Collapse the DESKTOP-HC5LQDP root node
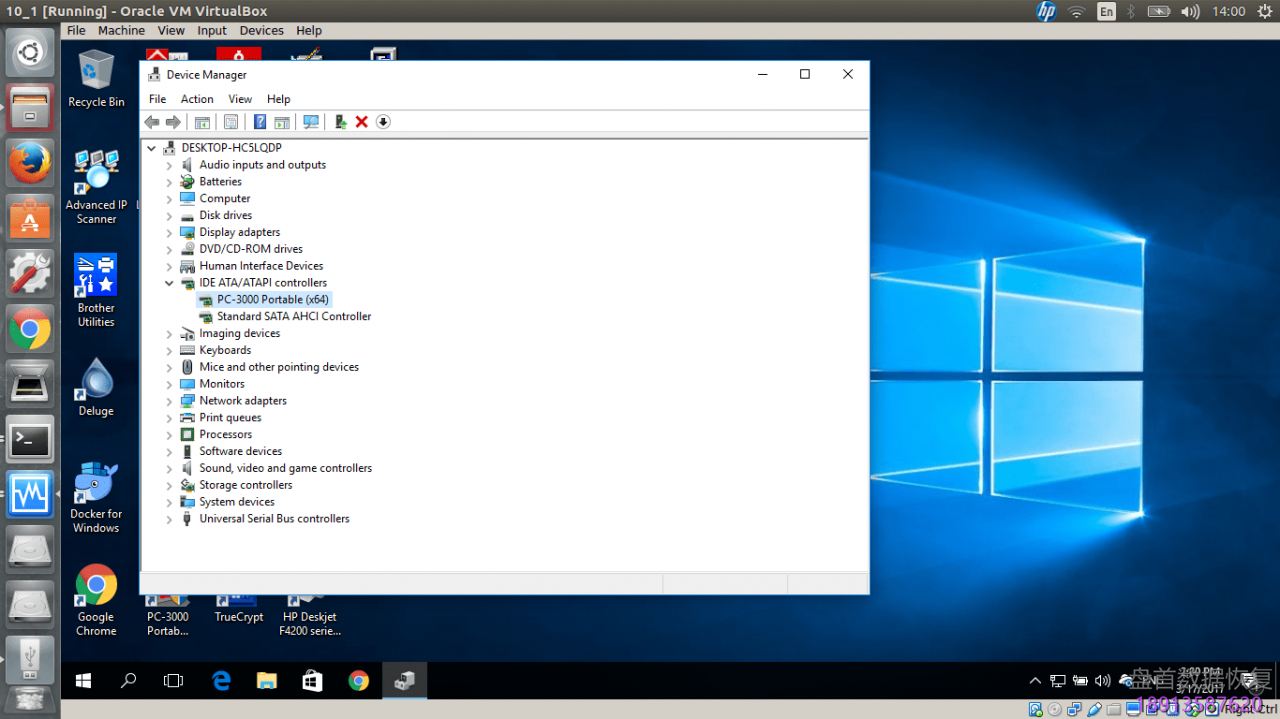This screenshot has width=1280, height=719. point(152,148)
